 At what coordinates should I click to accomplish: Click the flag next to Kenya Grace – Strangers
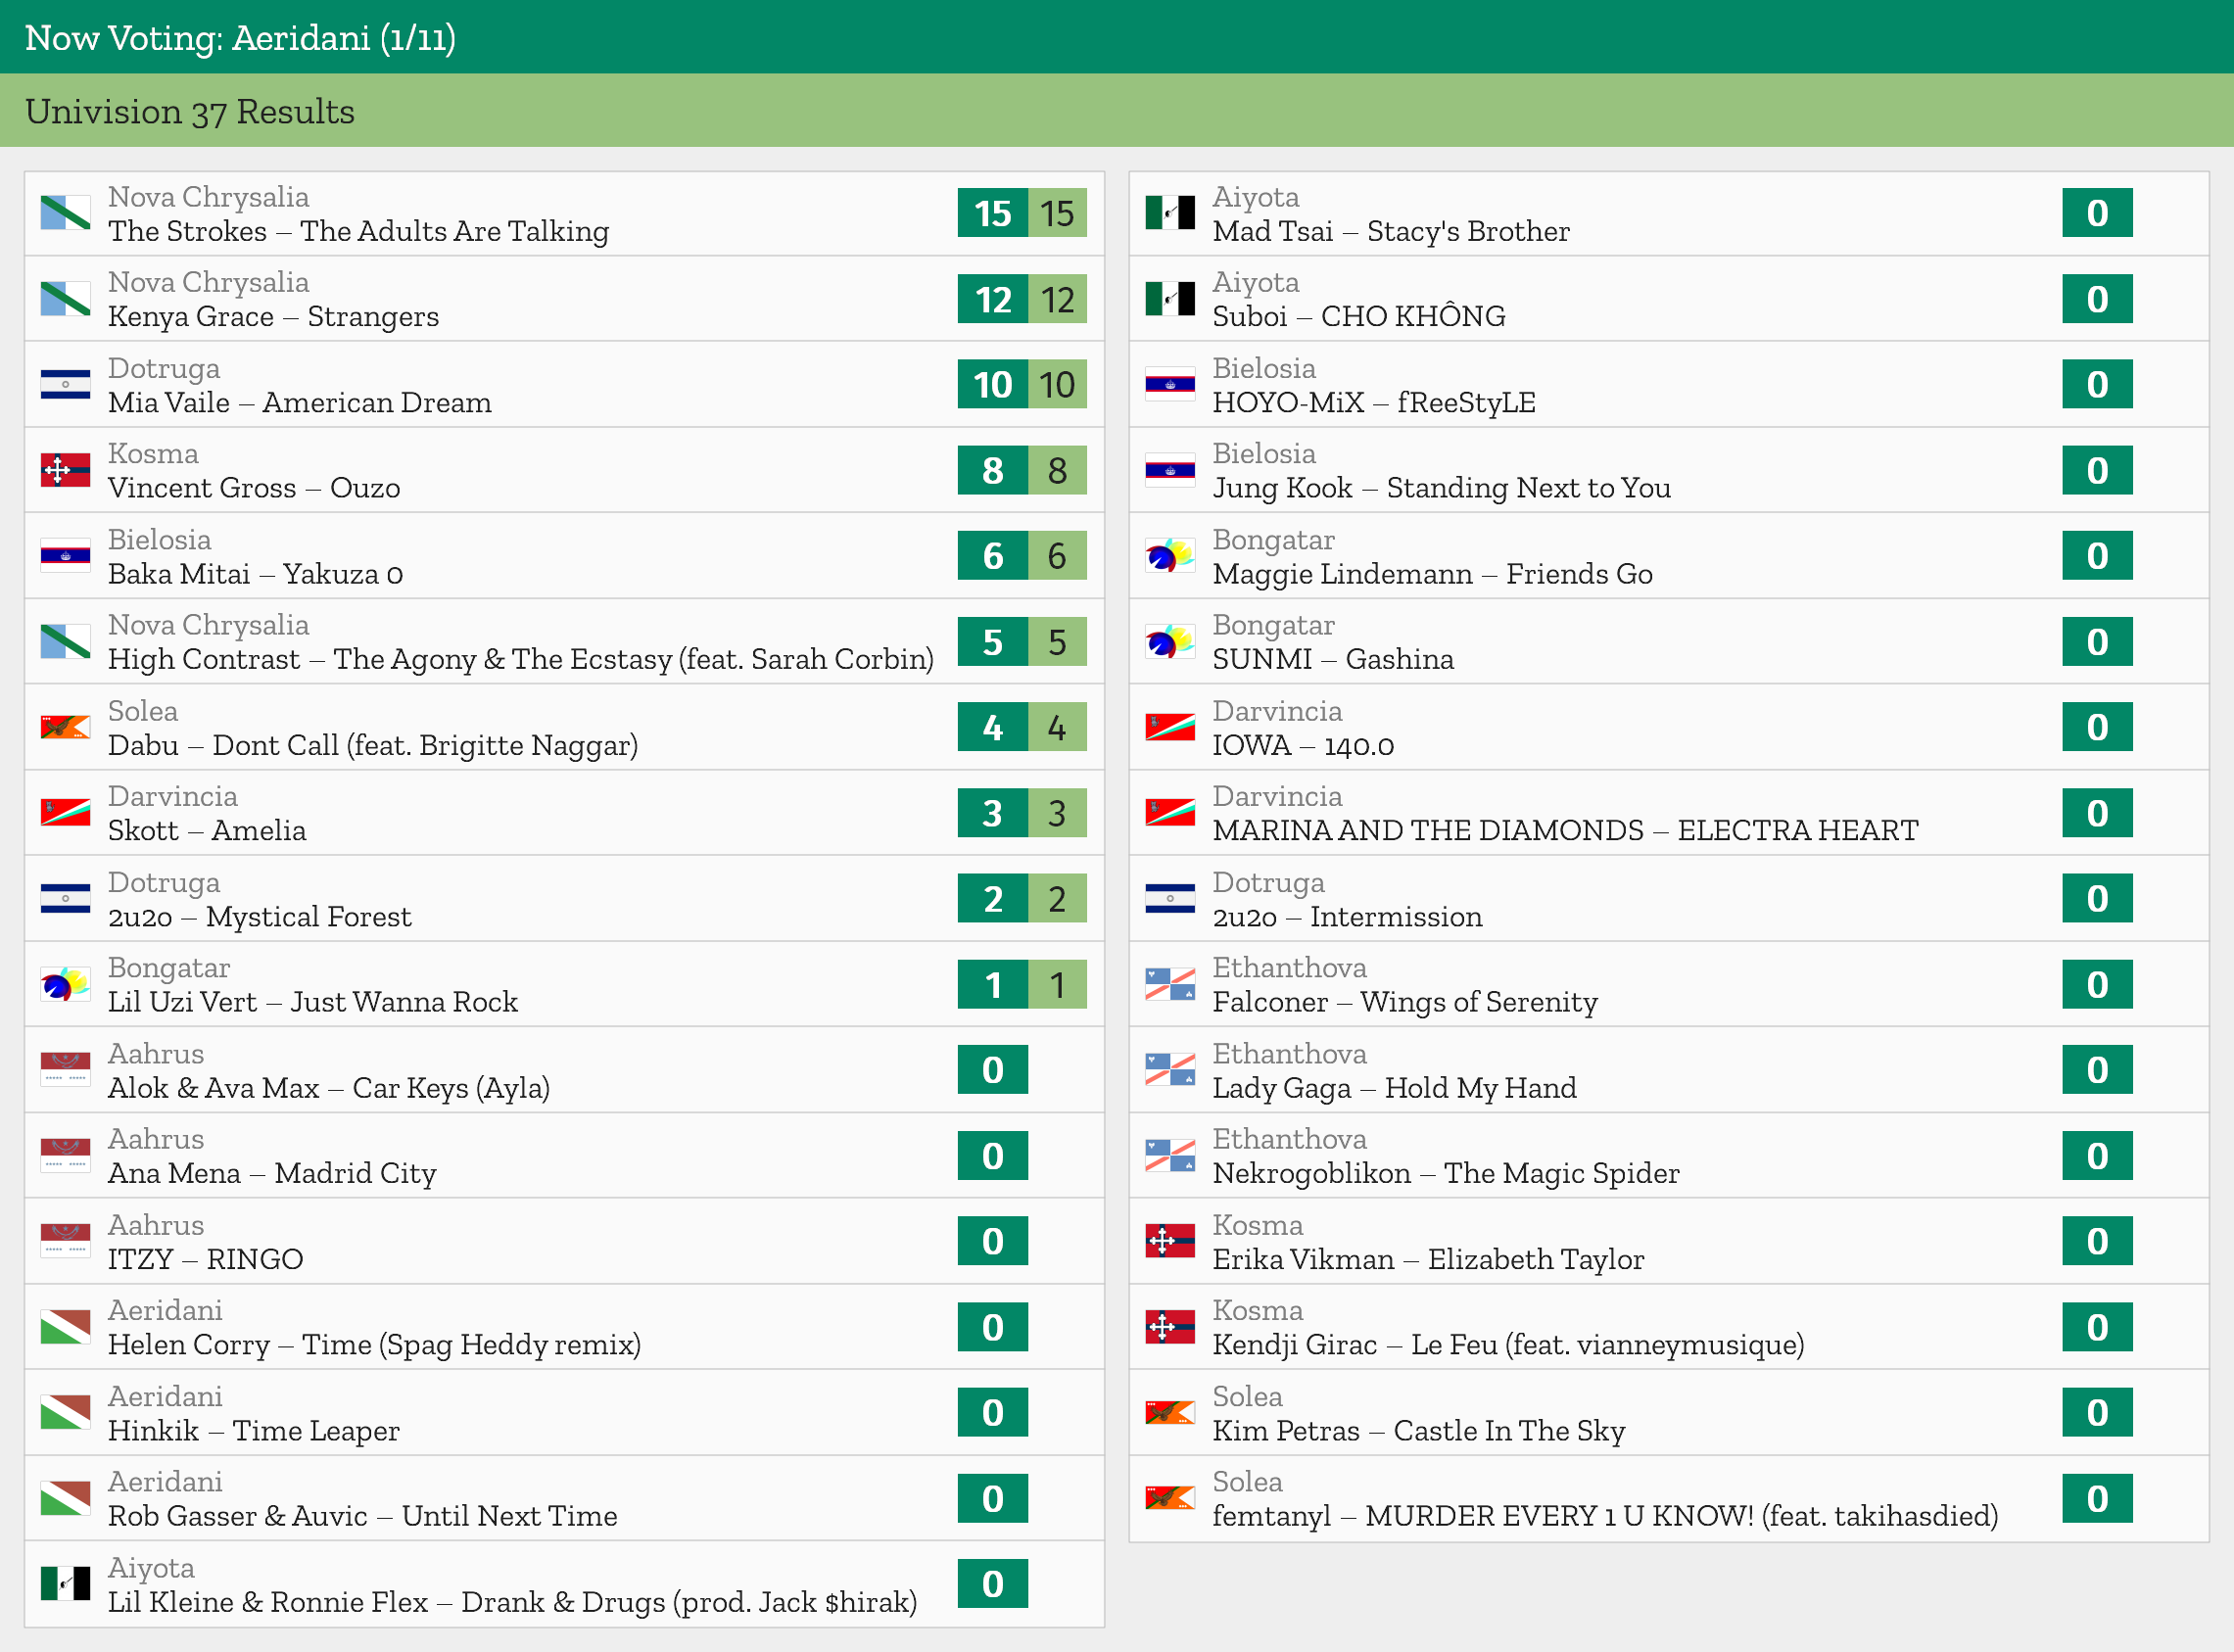(x=65, y=299)
